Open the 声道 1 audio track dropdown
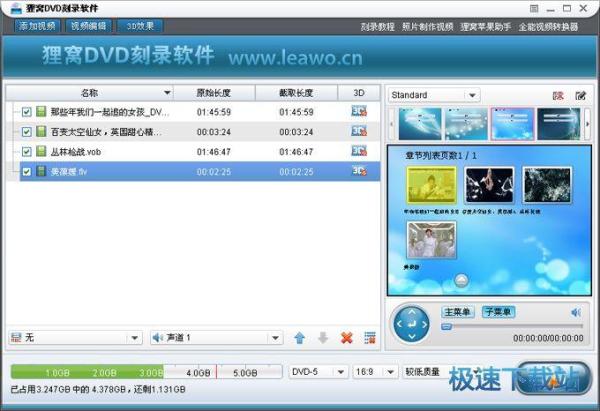The height and width of the screenshot is (411, 600). pyautogui.click(x=217, y=338)
